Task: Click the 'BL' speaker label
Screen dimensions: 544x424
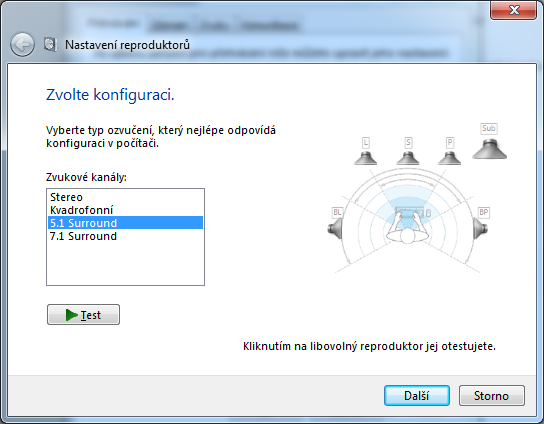Action: point(337,212)
